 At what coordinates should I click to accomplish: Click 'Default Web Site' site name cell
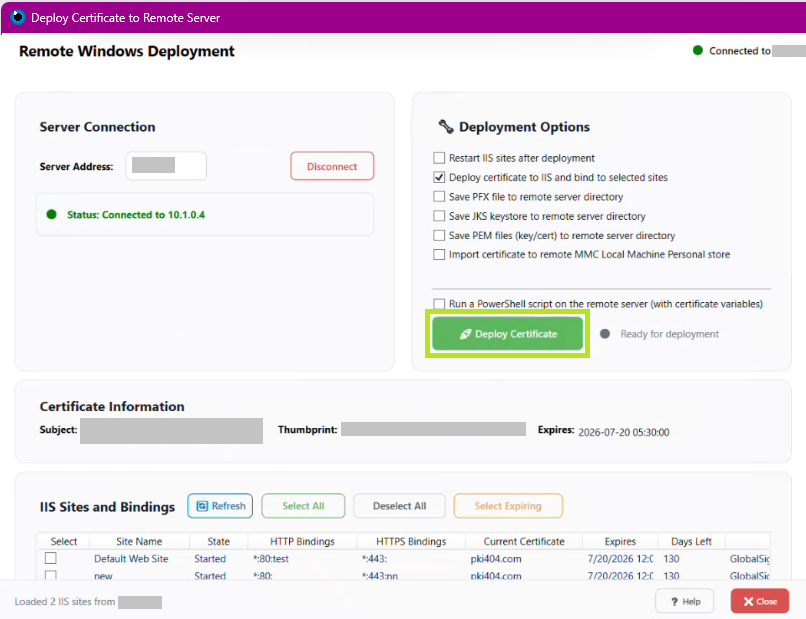tap(131, 558)
